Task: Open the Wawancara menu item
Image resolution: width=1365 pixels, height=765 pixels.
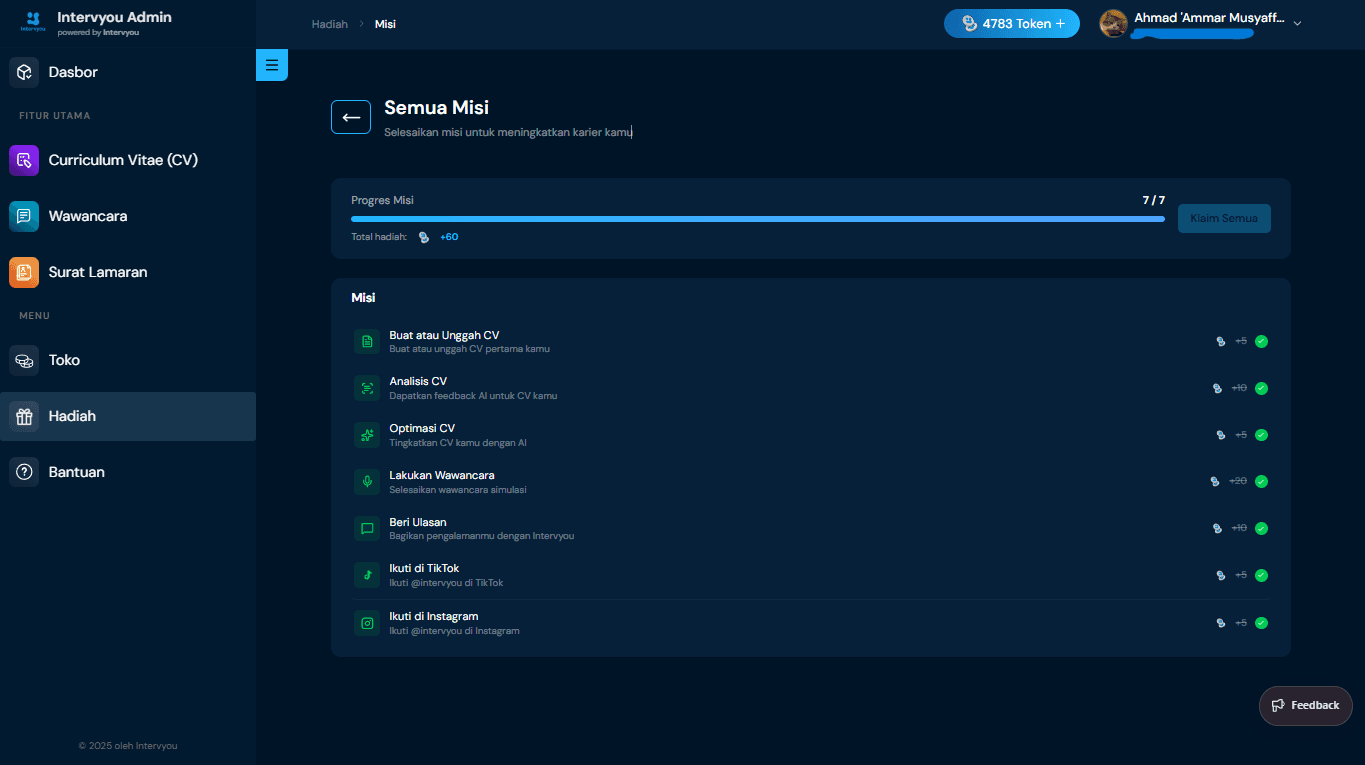Action: (128, 216)
